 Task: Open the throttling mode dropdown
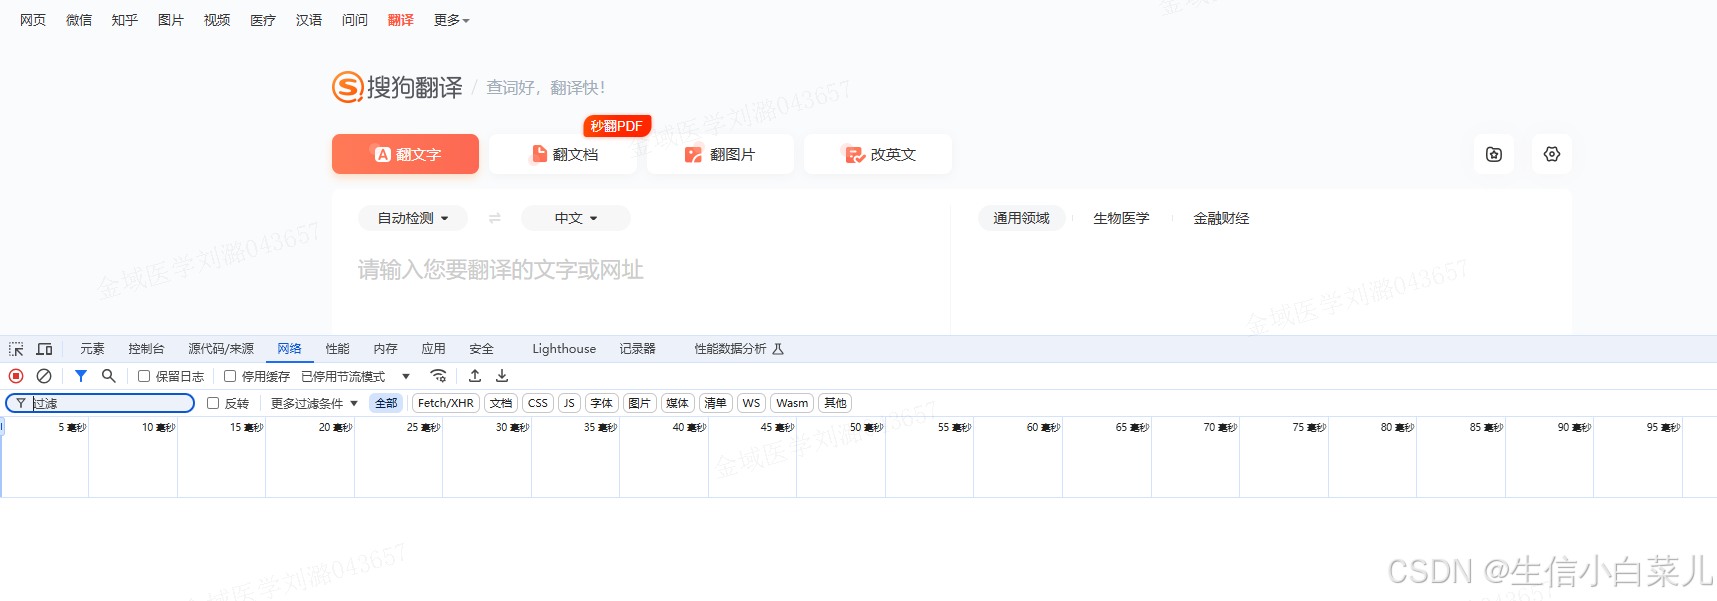click(x=356, y=376)
